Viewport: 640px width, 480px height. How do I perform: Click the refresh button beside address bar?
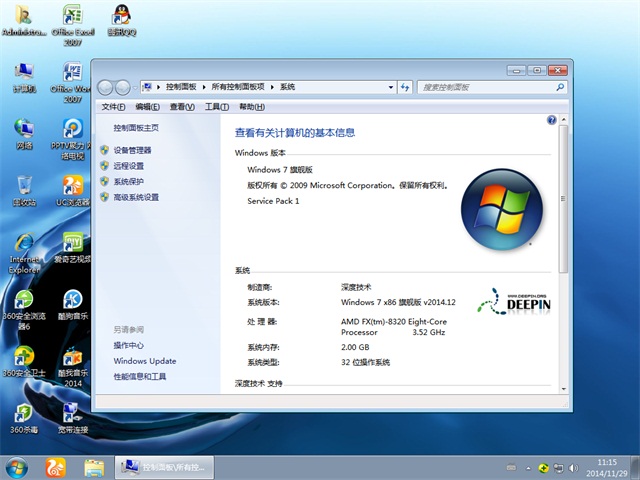405,87
